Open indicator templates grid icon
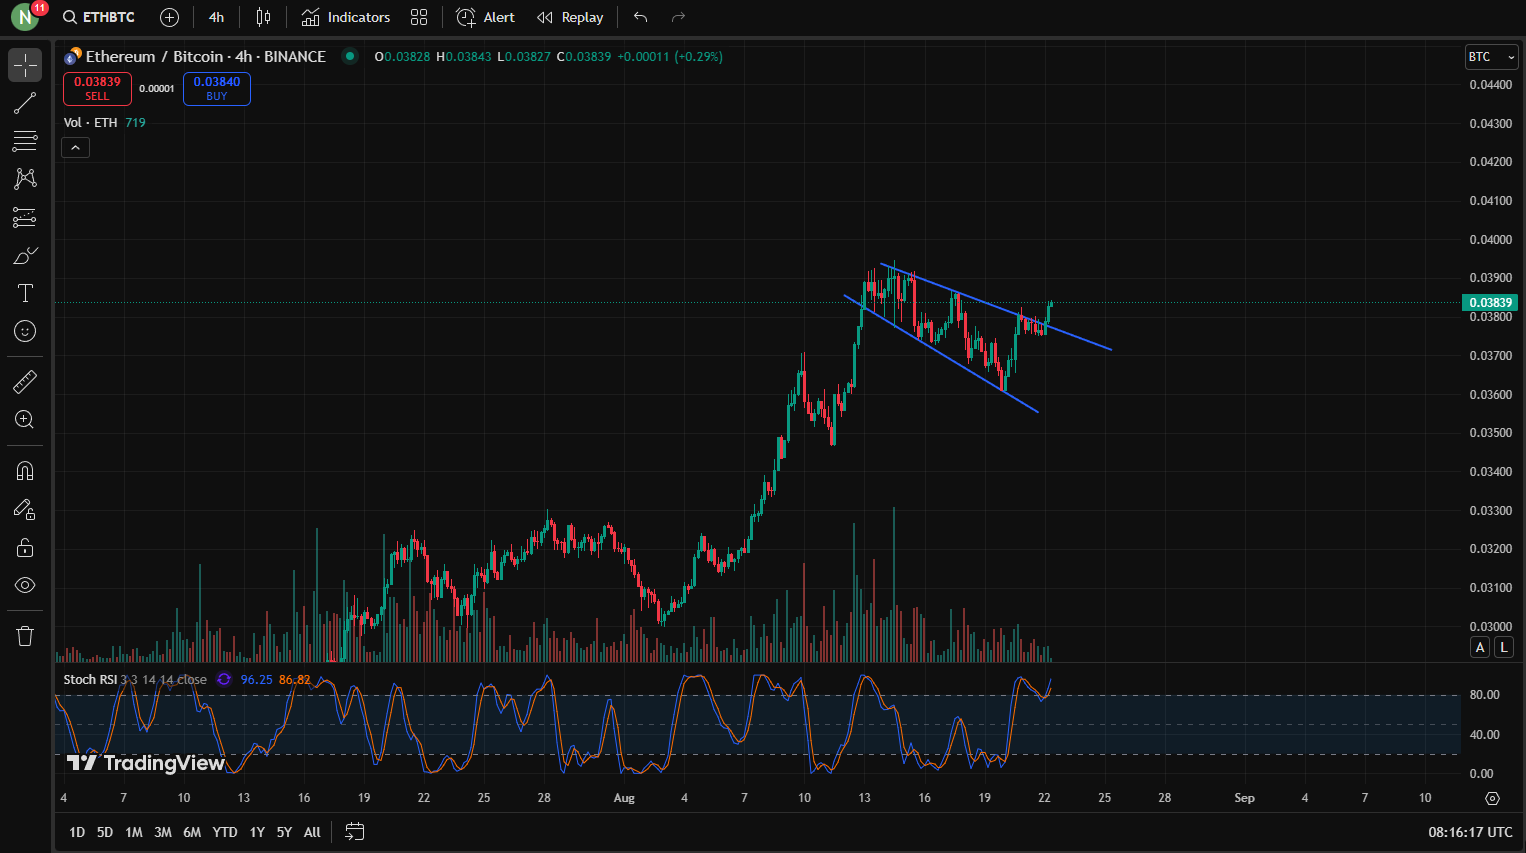The width and height of the screenshot is (1526, 853). [419, 17]
